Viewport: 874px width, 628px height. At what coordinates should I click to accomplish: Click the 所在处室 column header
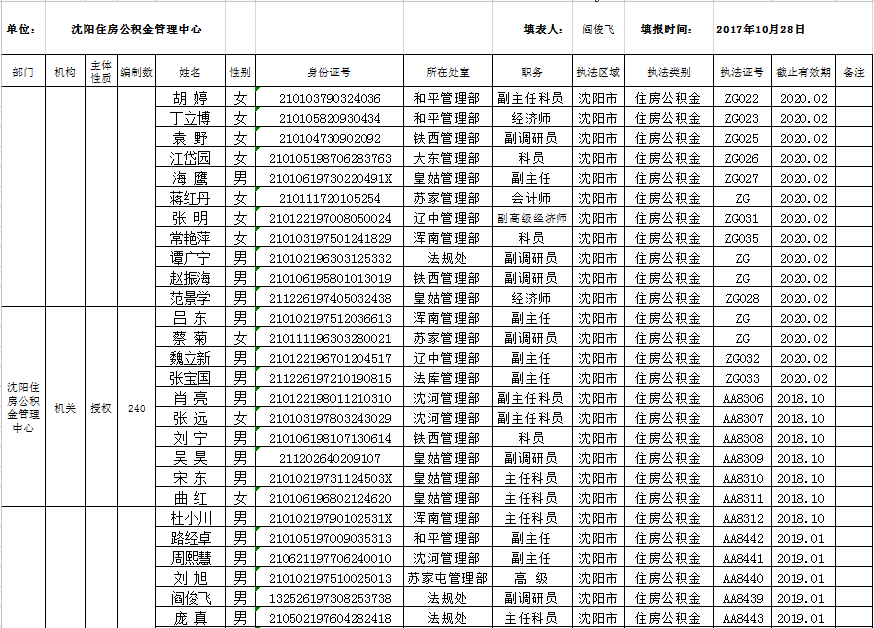pos(448,72)
